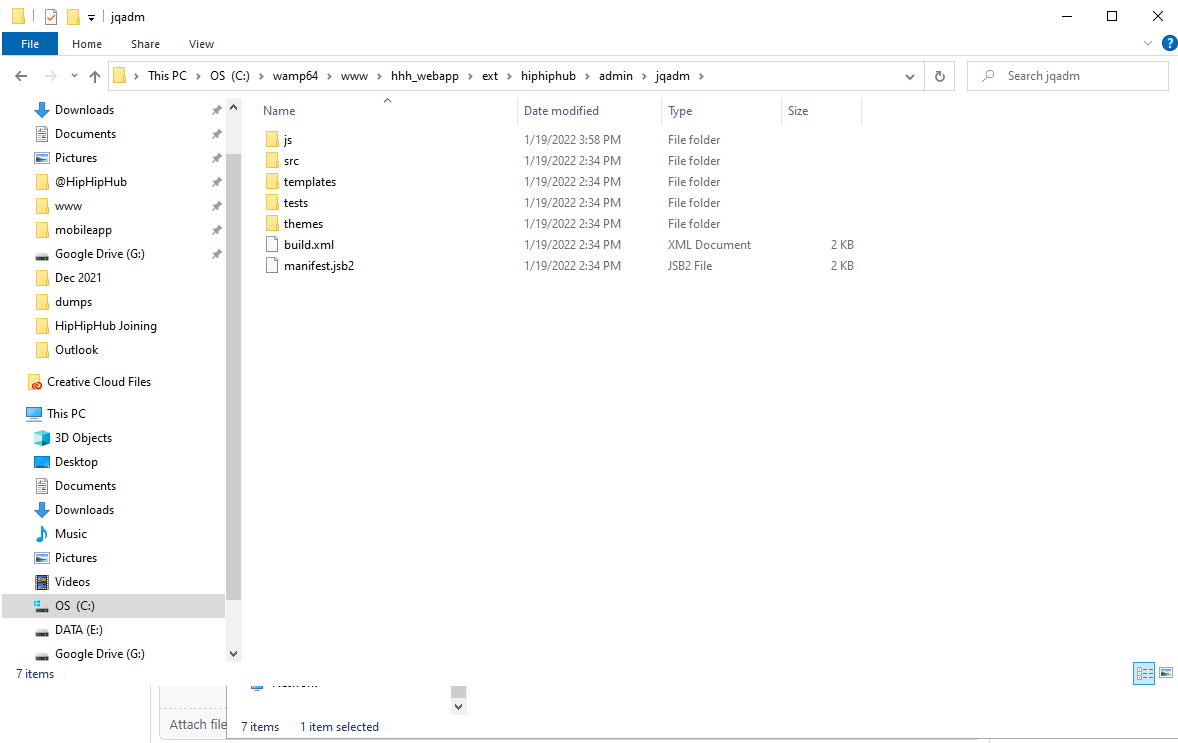Expand recent locations next to Back button
The width and height of the screenshot is (1178, 743).
pos(73,75)
